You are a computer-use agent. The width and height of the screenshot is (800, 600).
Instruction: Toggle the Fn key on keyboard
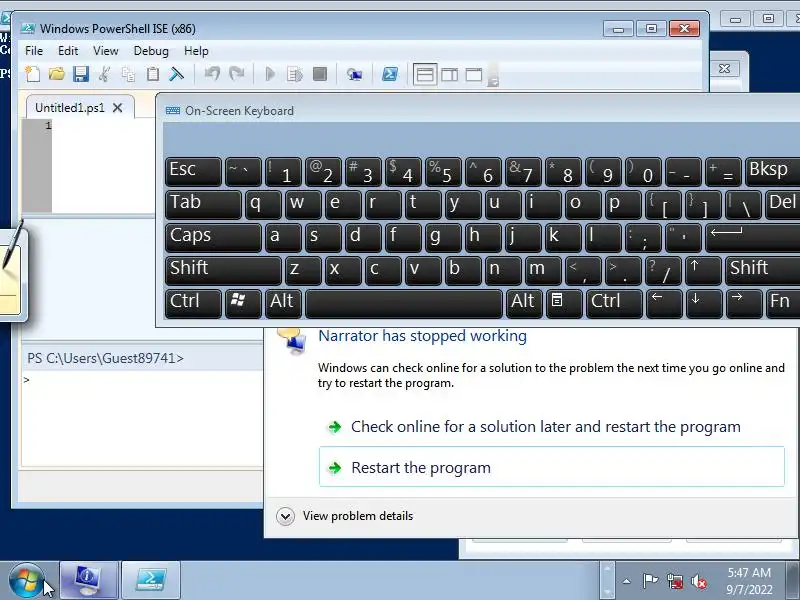pyautogui.click(x=783, y=304)
